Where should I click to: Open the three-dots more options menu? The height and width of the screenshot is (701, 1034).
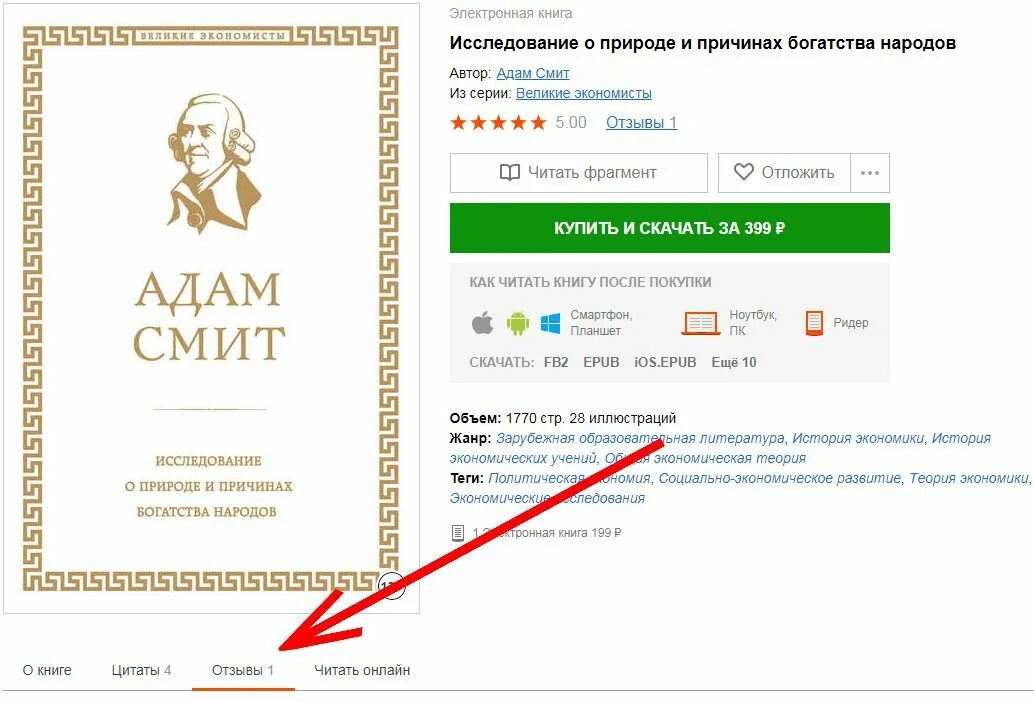tap(870, 173)
